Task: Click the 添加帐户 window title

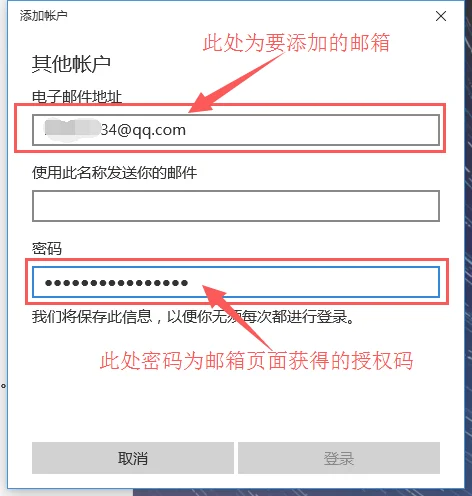Action: point(43,16)
